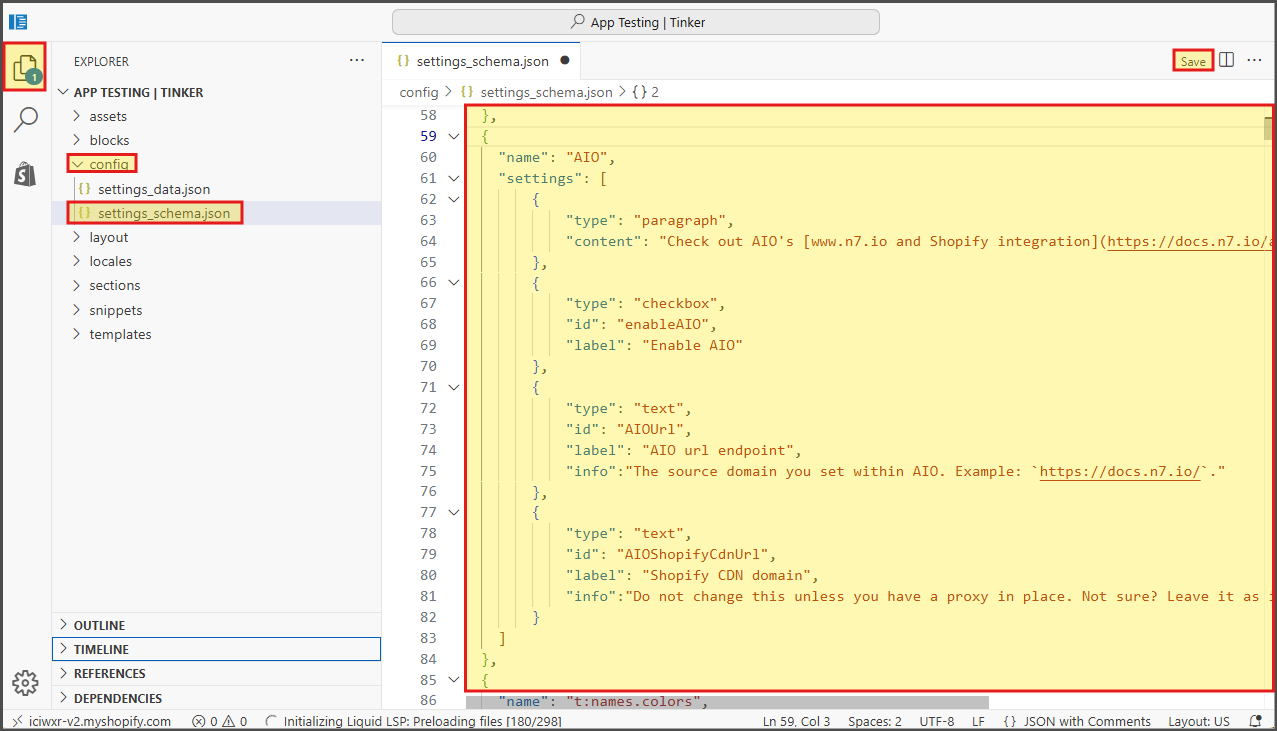Click the notifications bell in status bar

(x=1256, y=721)
